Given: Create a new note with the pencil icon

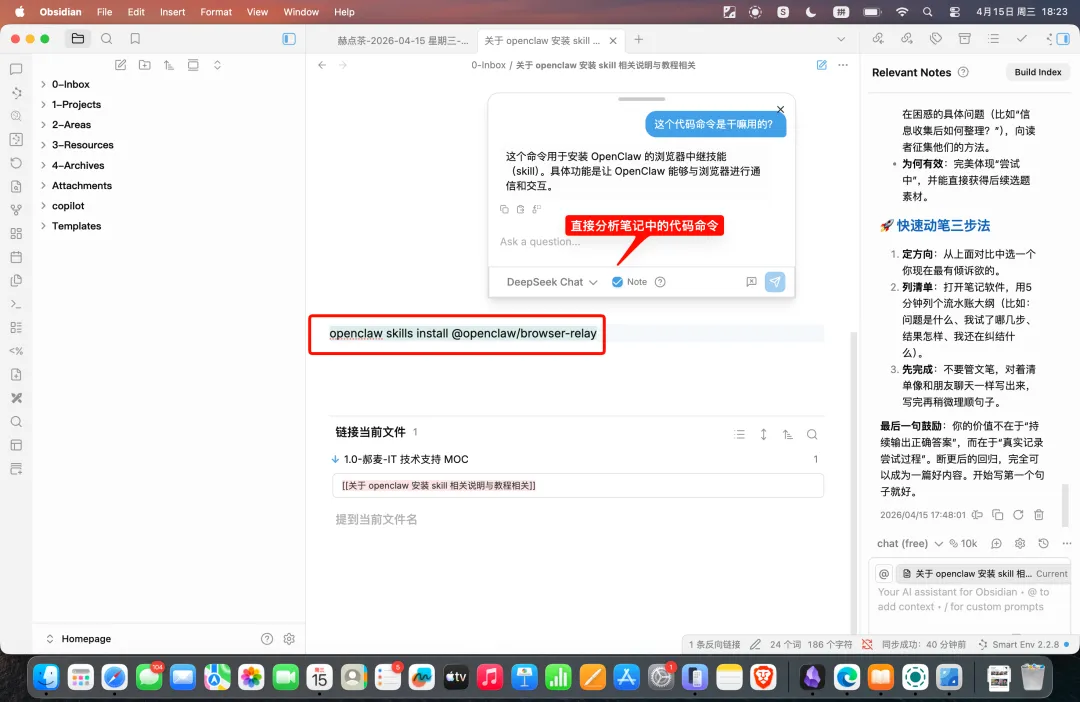Looking at the screenshot, I should (121, 65).
